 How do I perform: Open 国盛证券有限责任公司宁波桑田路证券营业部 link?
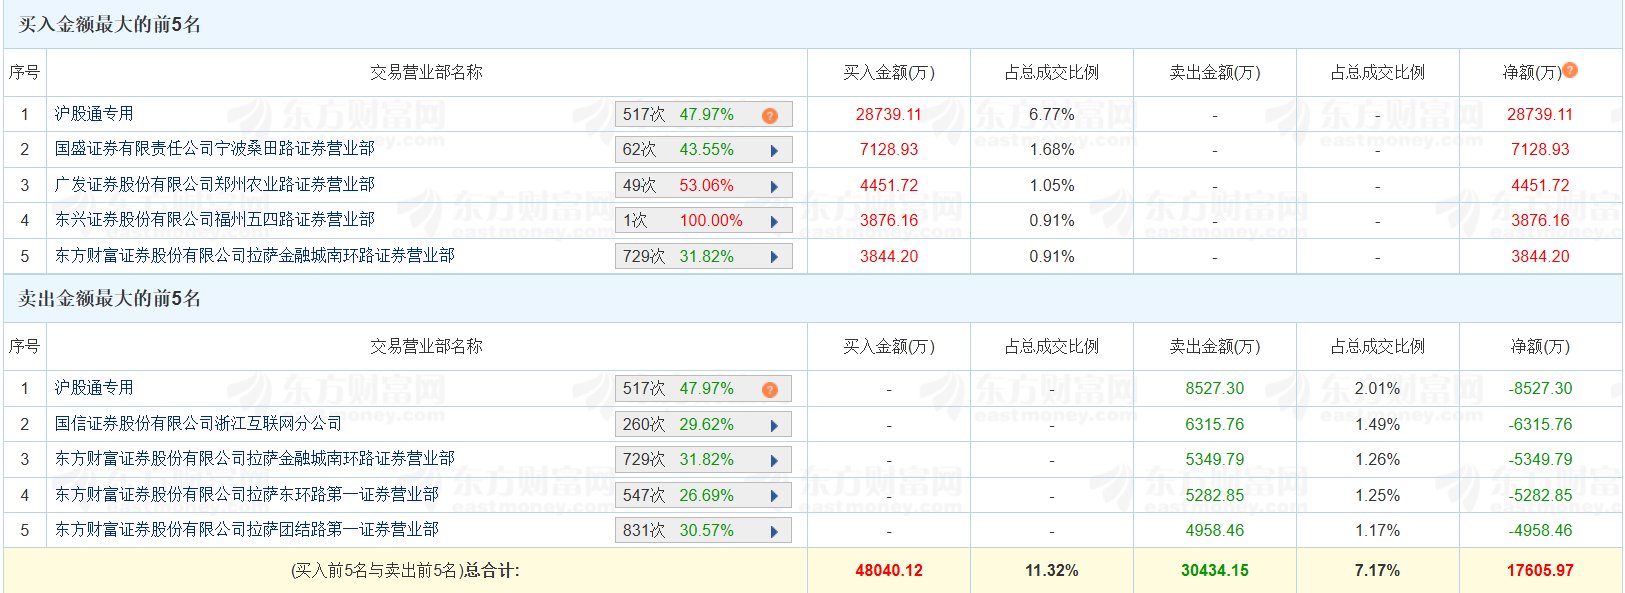tap(214, 149)
